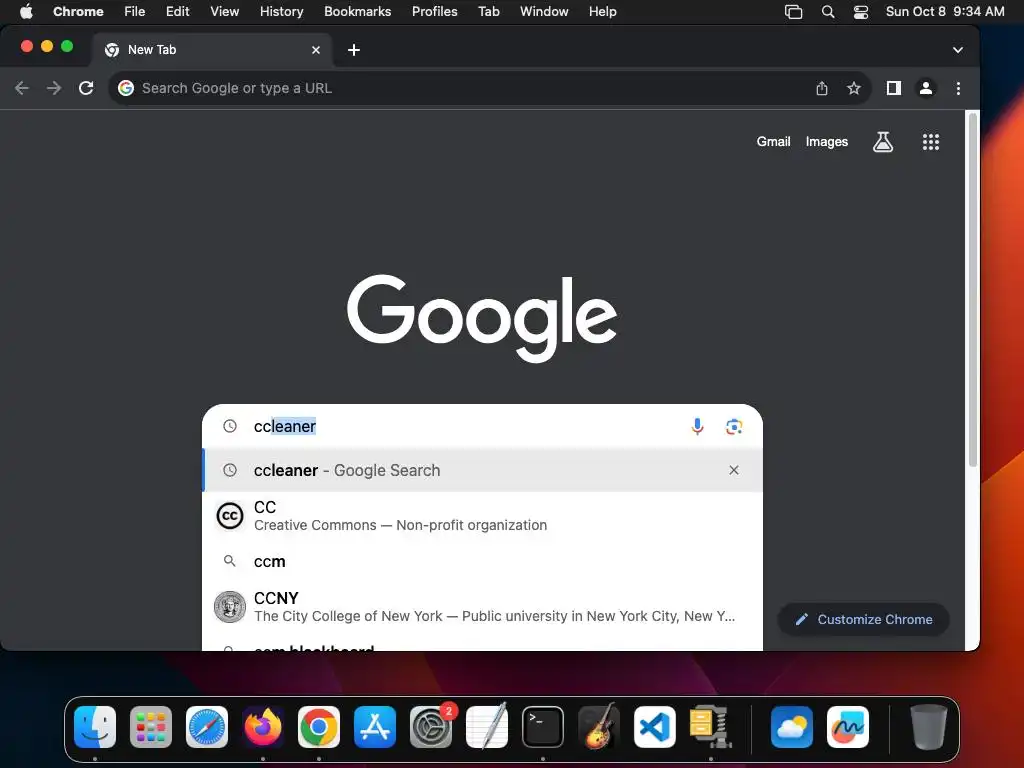Open the Apple menu
The height and width of the screenshot is (768, 1024).
tap(26, 12)
